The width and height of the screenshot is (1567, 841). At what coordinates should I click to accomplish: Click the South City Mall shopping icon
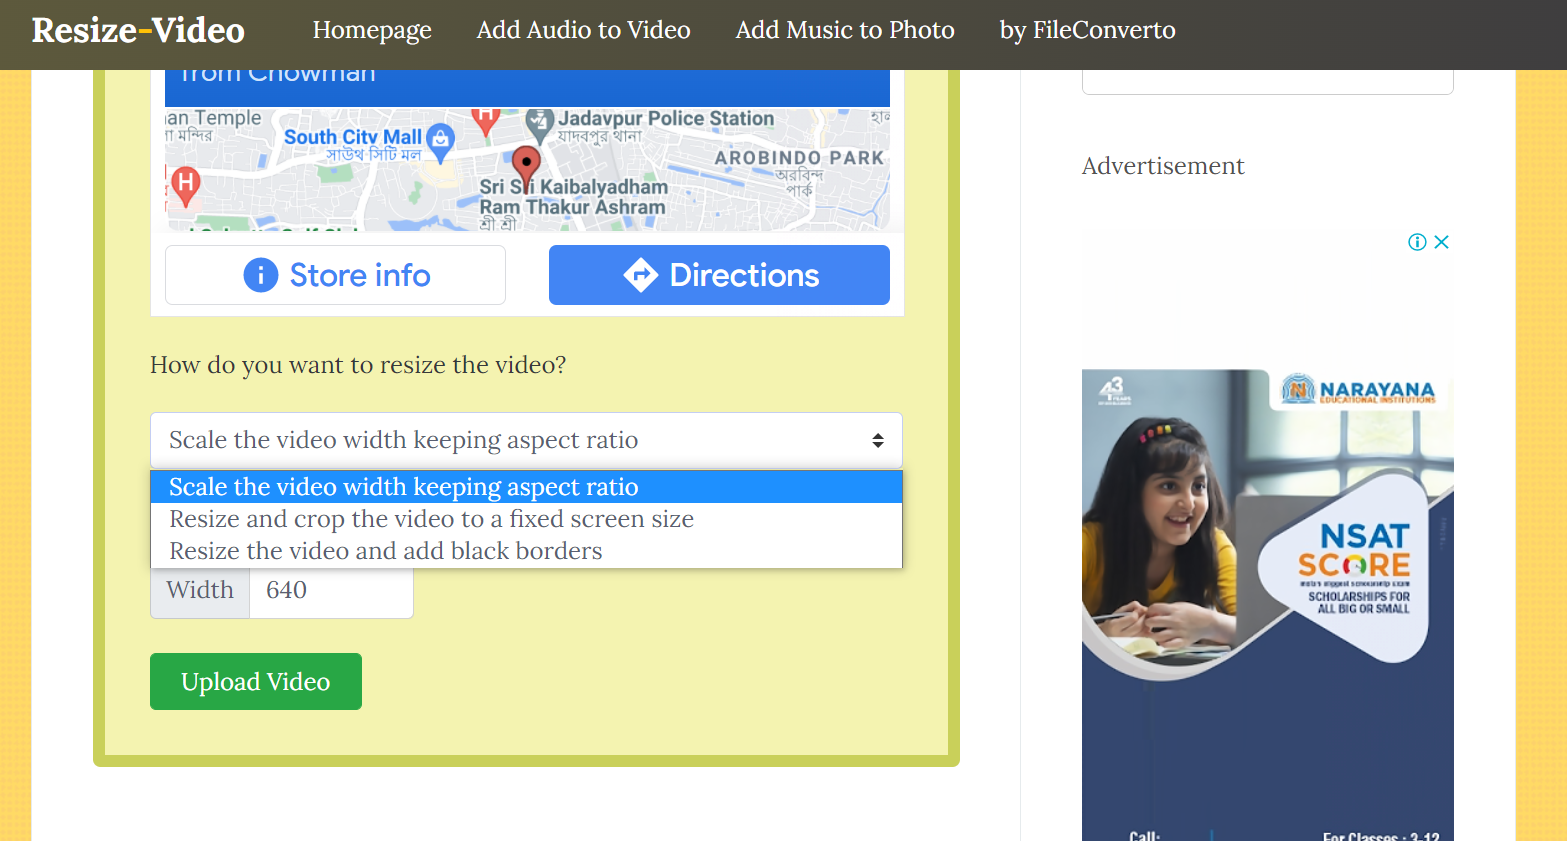click(440, 141)
